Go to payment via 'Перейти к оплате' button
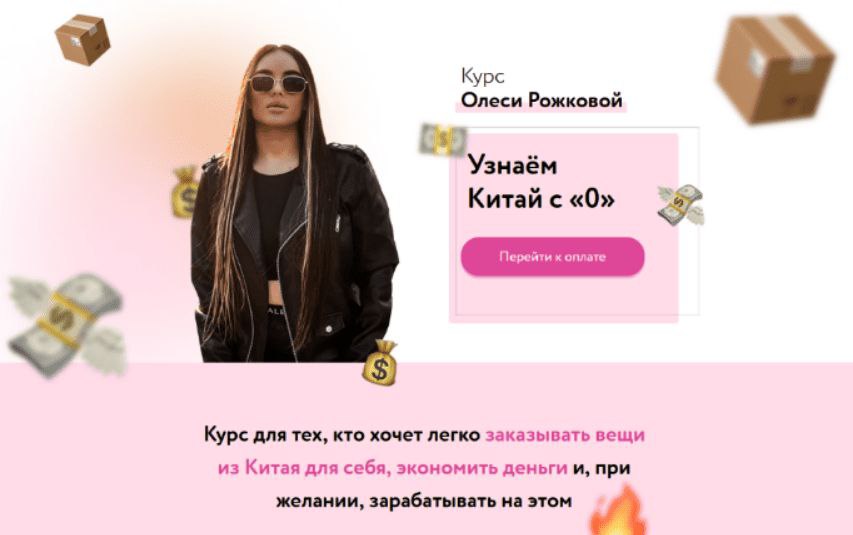The image size is (853, 535). (x=553, y=257)
